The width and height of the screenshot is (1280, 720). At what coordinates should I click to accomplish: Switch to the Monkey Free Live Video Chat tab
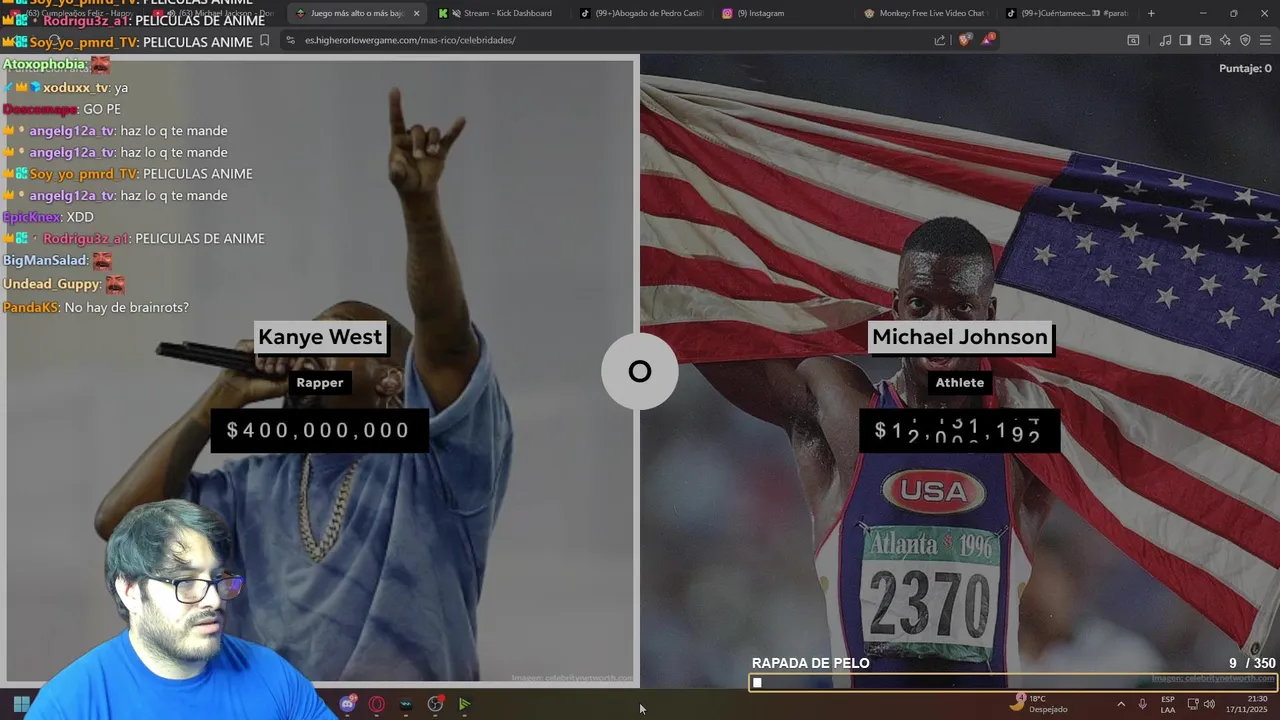pyautogui.click(x=926, y=13)
